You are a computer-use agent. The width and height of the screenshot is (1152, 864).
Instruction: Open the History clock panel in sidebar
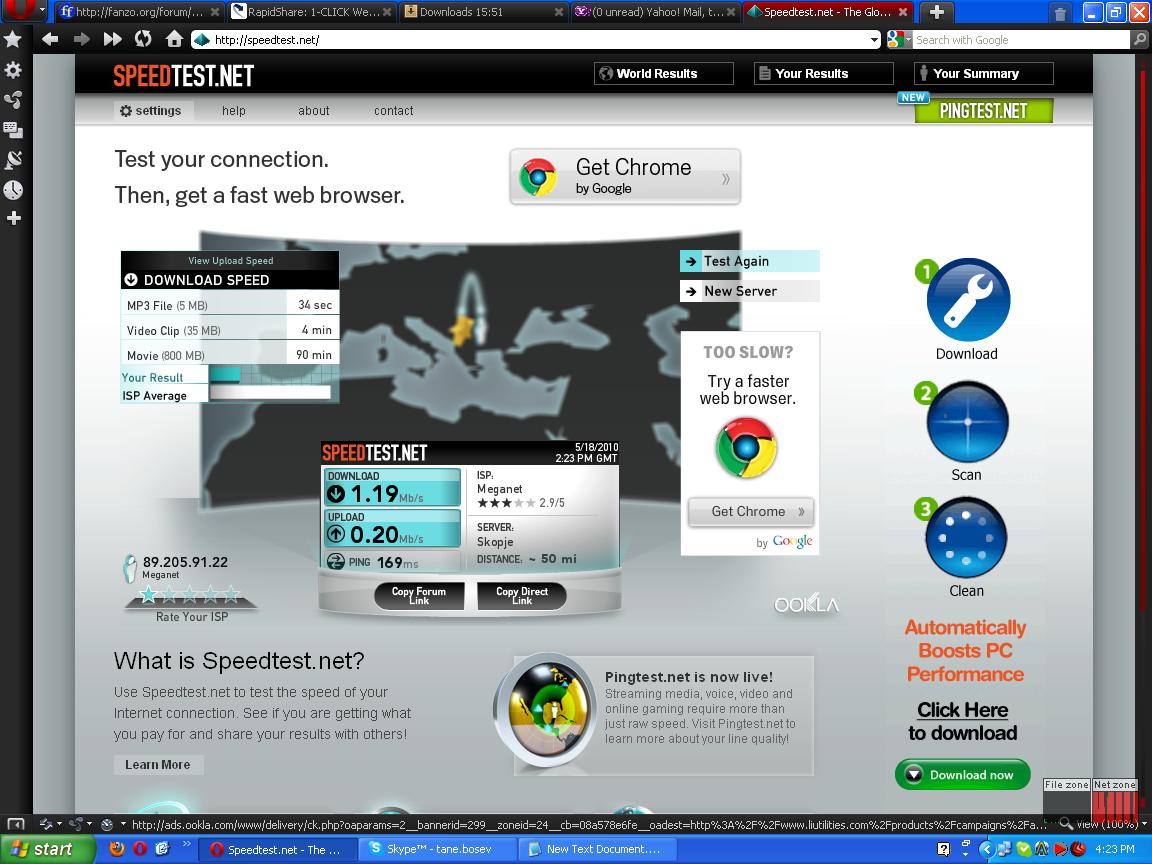[13, 190]
